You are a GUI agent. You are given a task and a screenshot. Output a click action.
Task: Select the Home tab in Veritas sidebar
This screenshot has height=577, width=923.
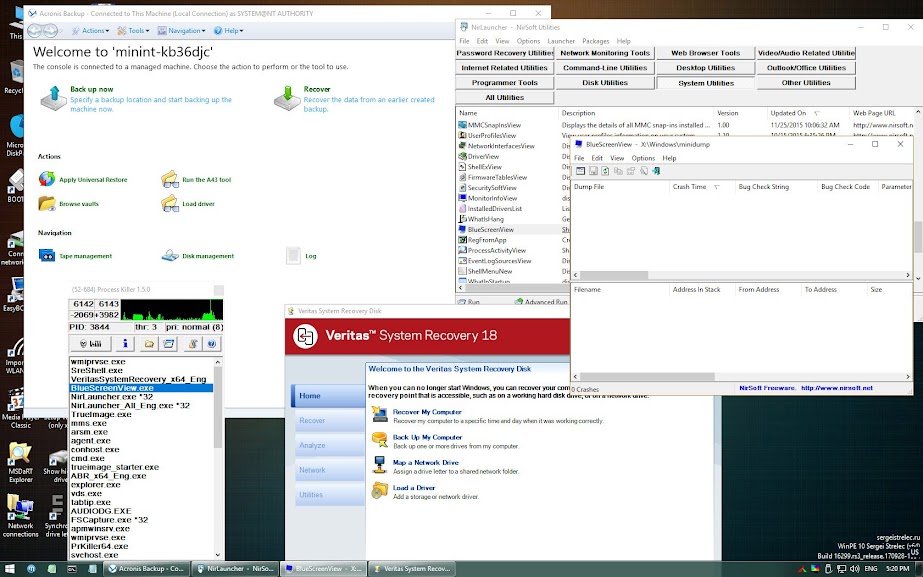click(327, 396)
